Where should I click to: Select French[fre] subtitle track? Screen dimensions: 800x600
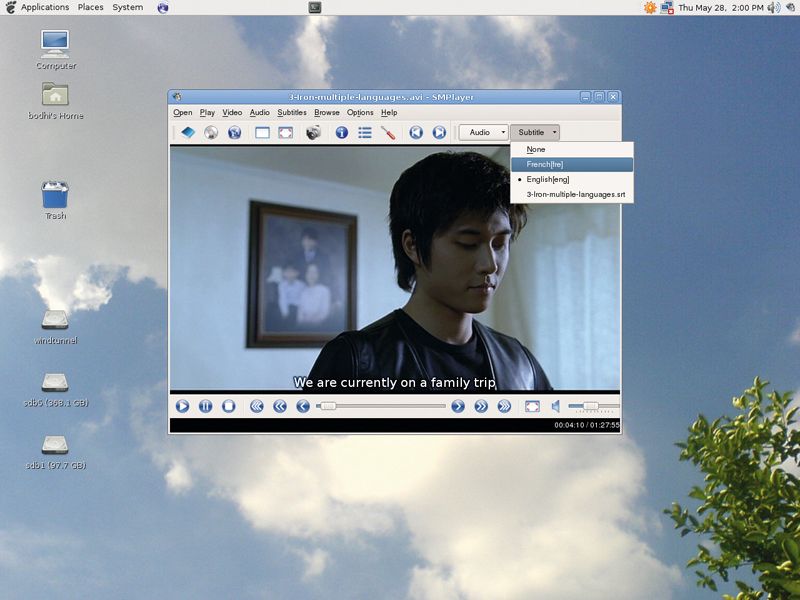coord(572,164)
